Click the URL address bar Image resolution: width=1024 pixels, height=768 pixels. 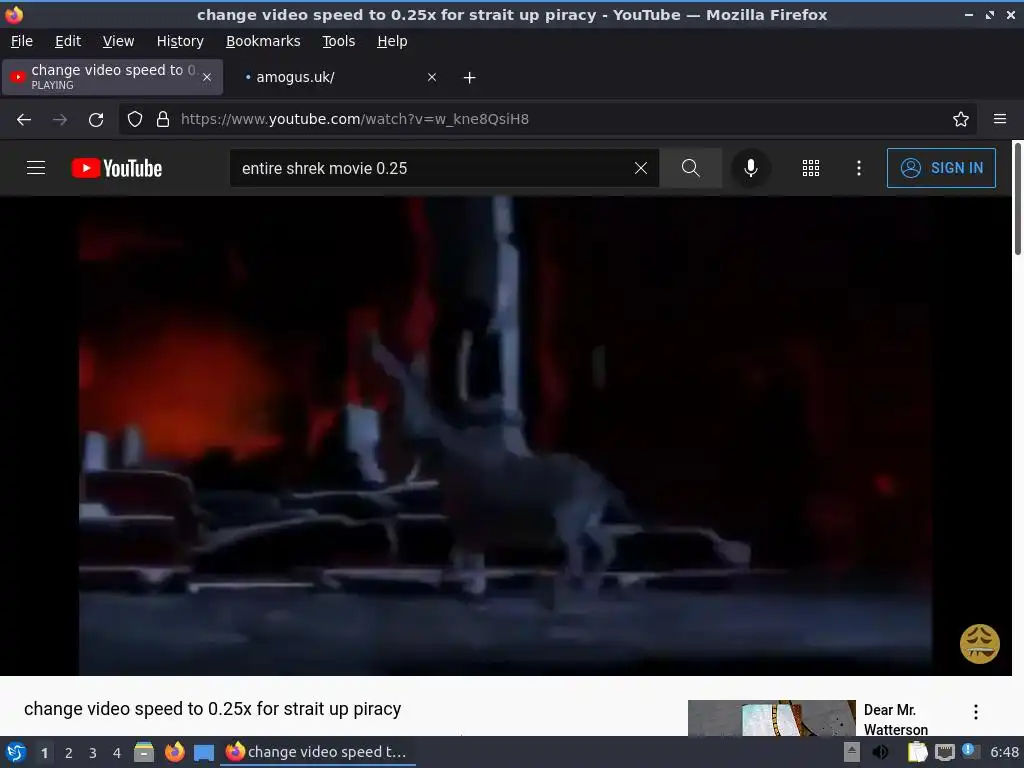tap(547, 119)
